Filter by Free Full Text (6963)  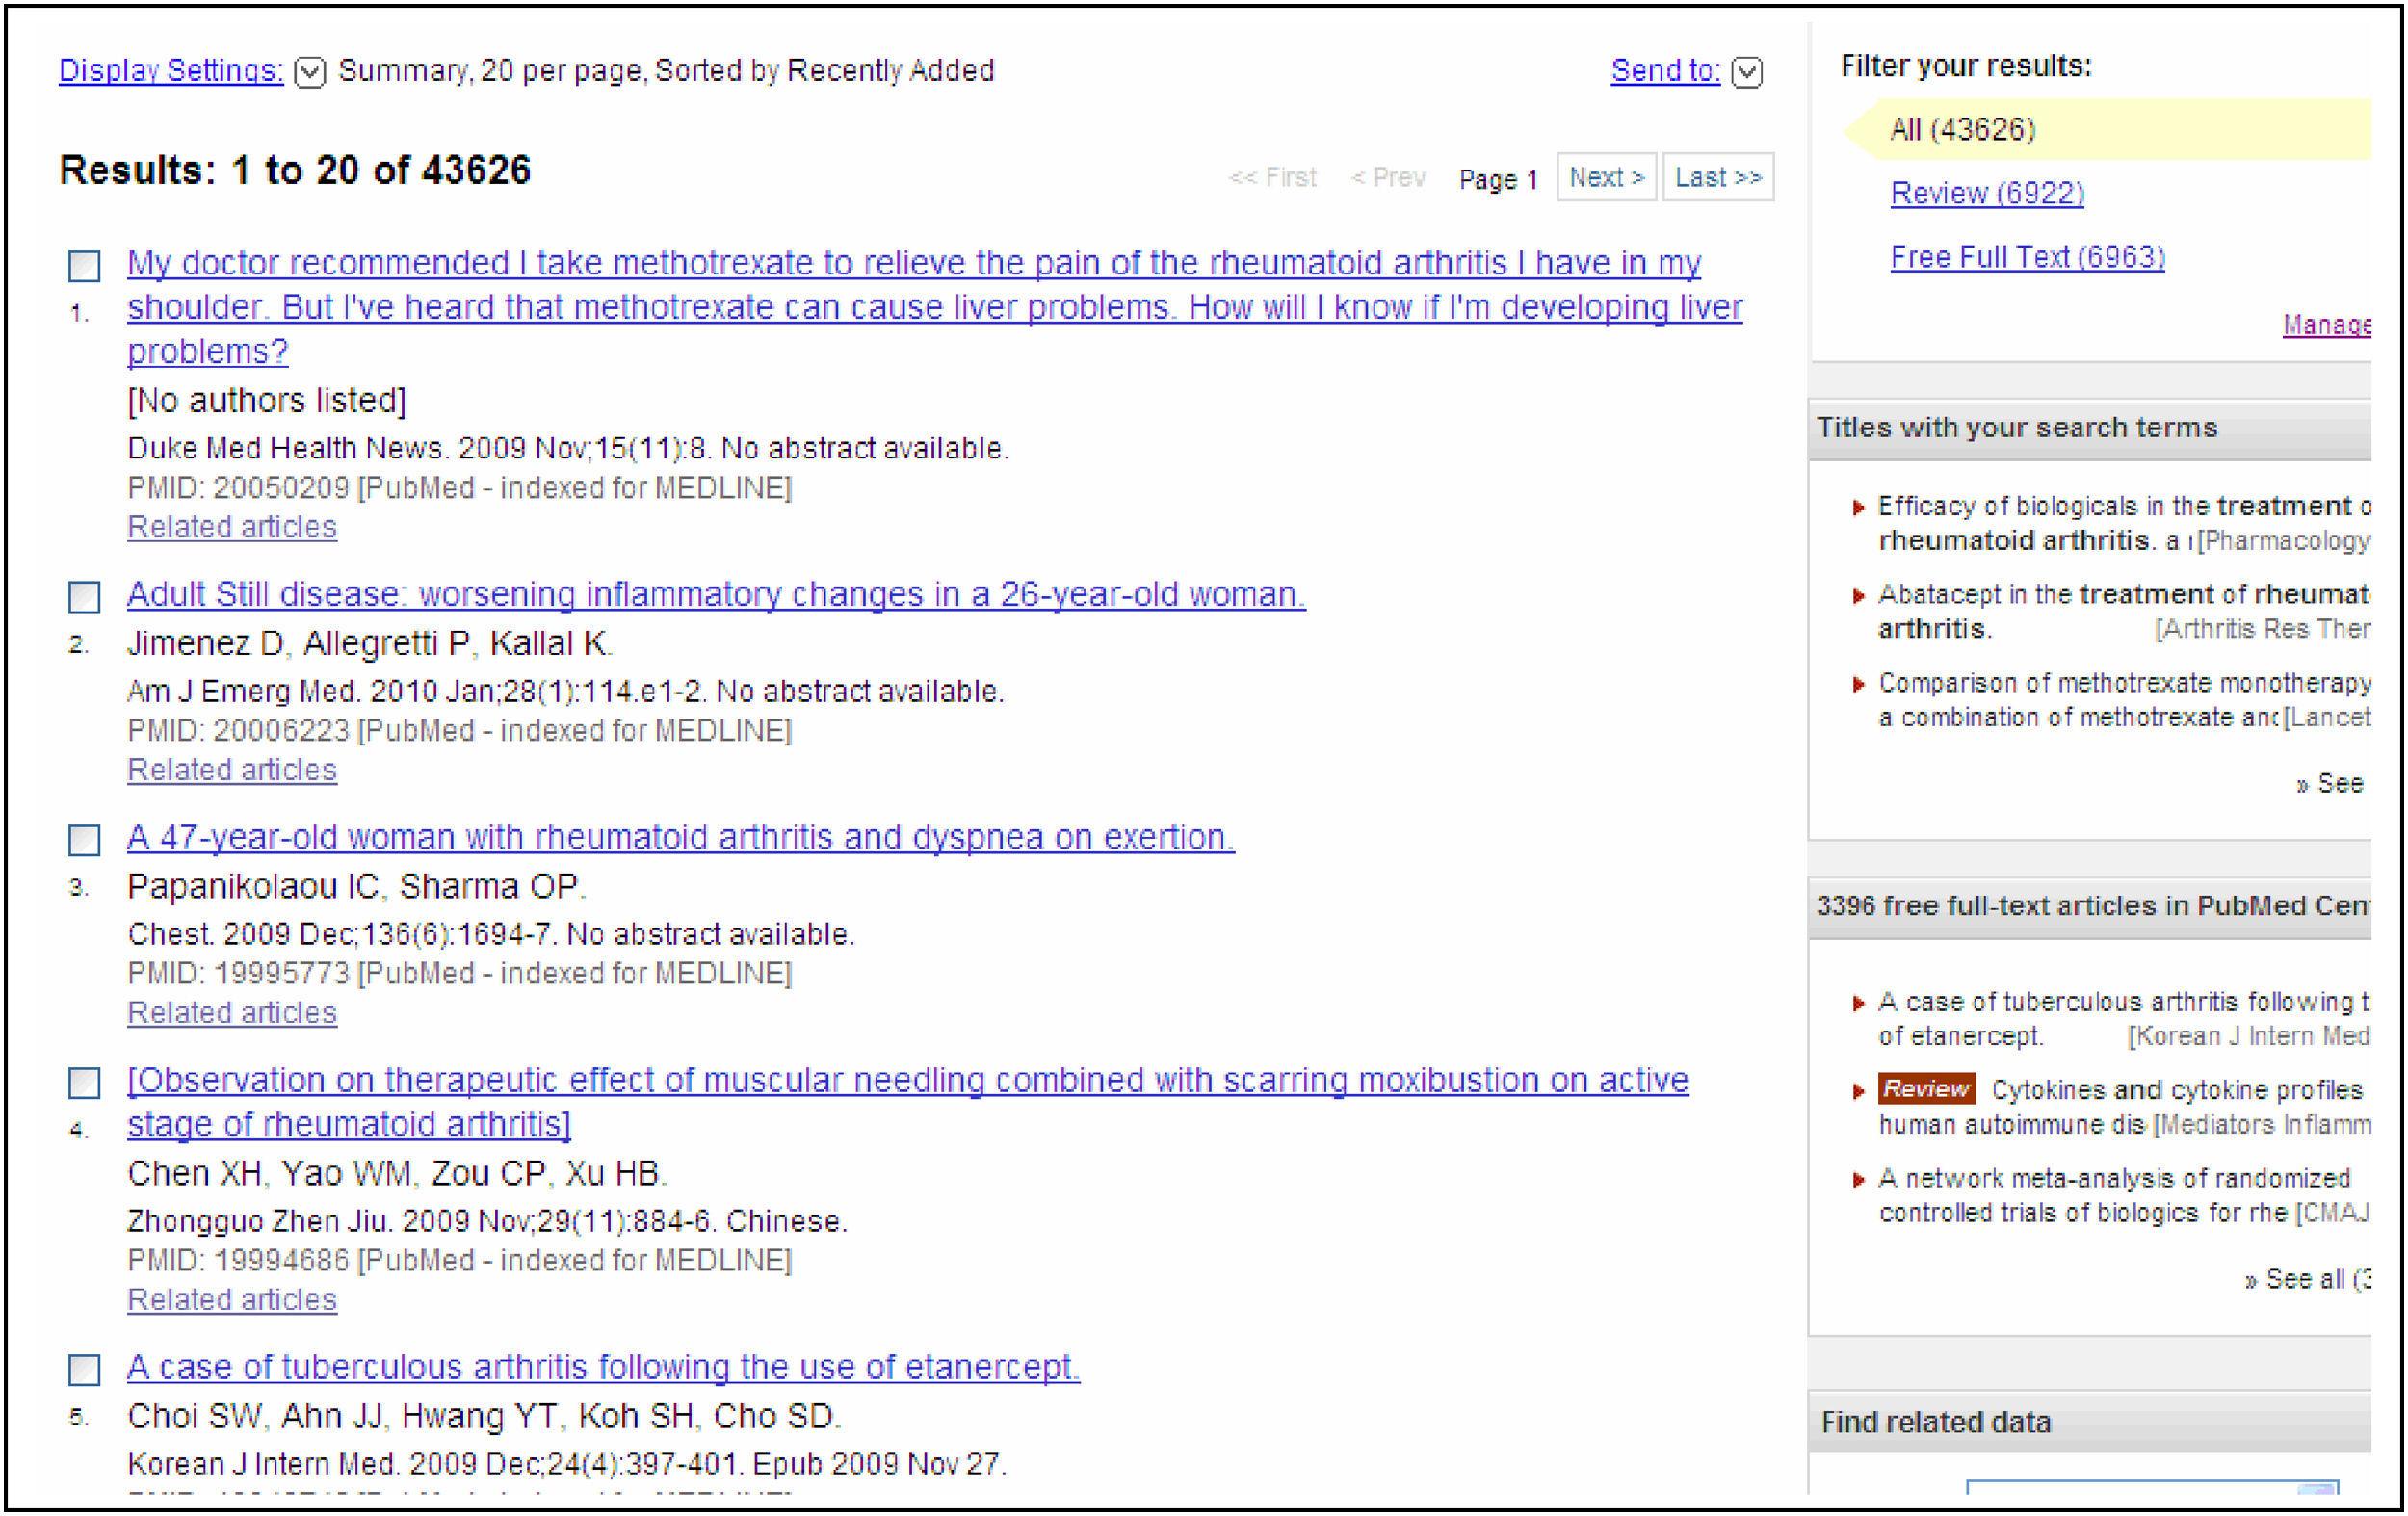point(2027,258)
